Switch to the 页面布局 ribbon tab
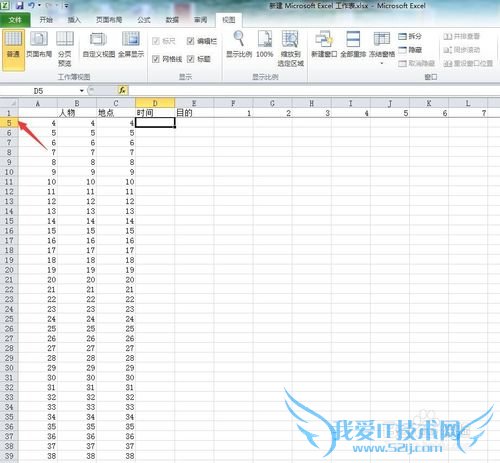Screen dimensions: 500x463 point(109,20)
